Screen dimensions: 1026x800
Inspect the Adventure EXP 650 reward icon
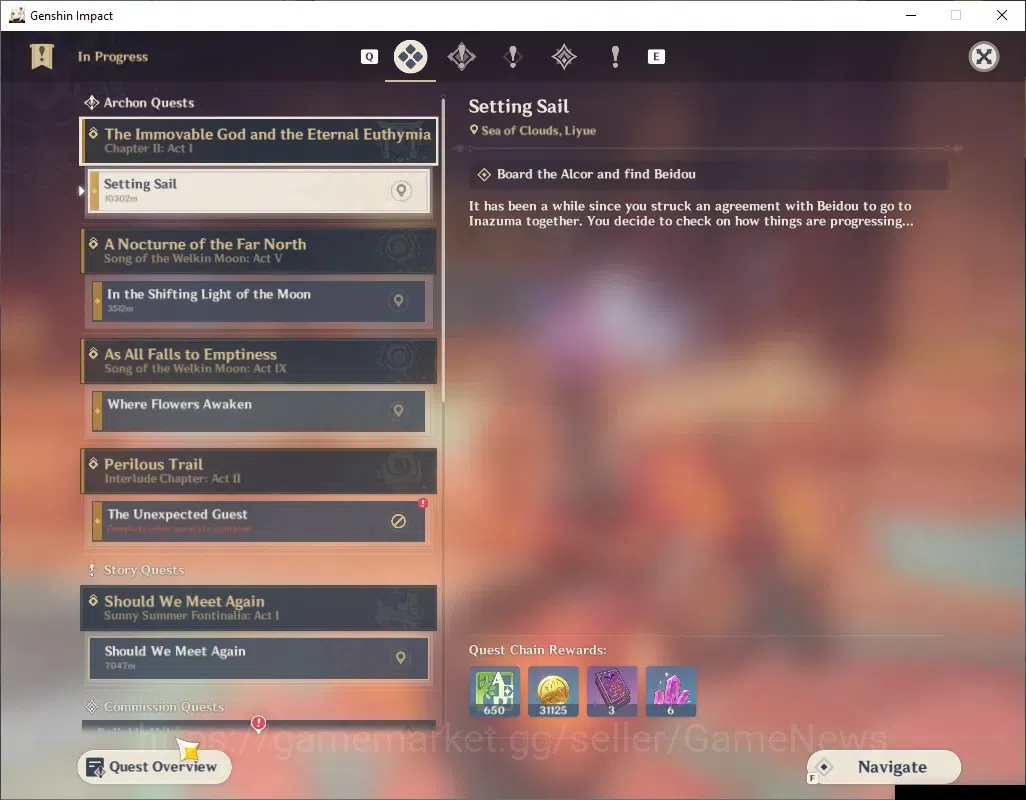tap(495, 691)
